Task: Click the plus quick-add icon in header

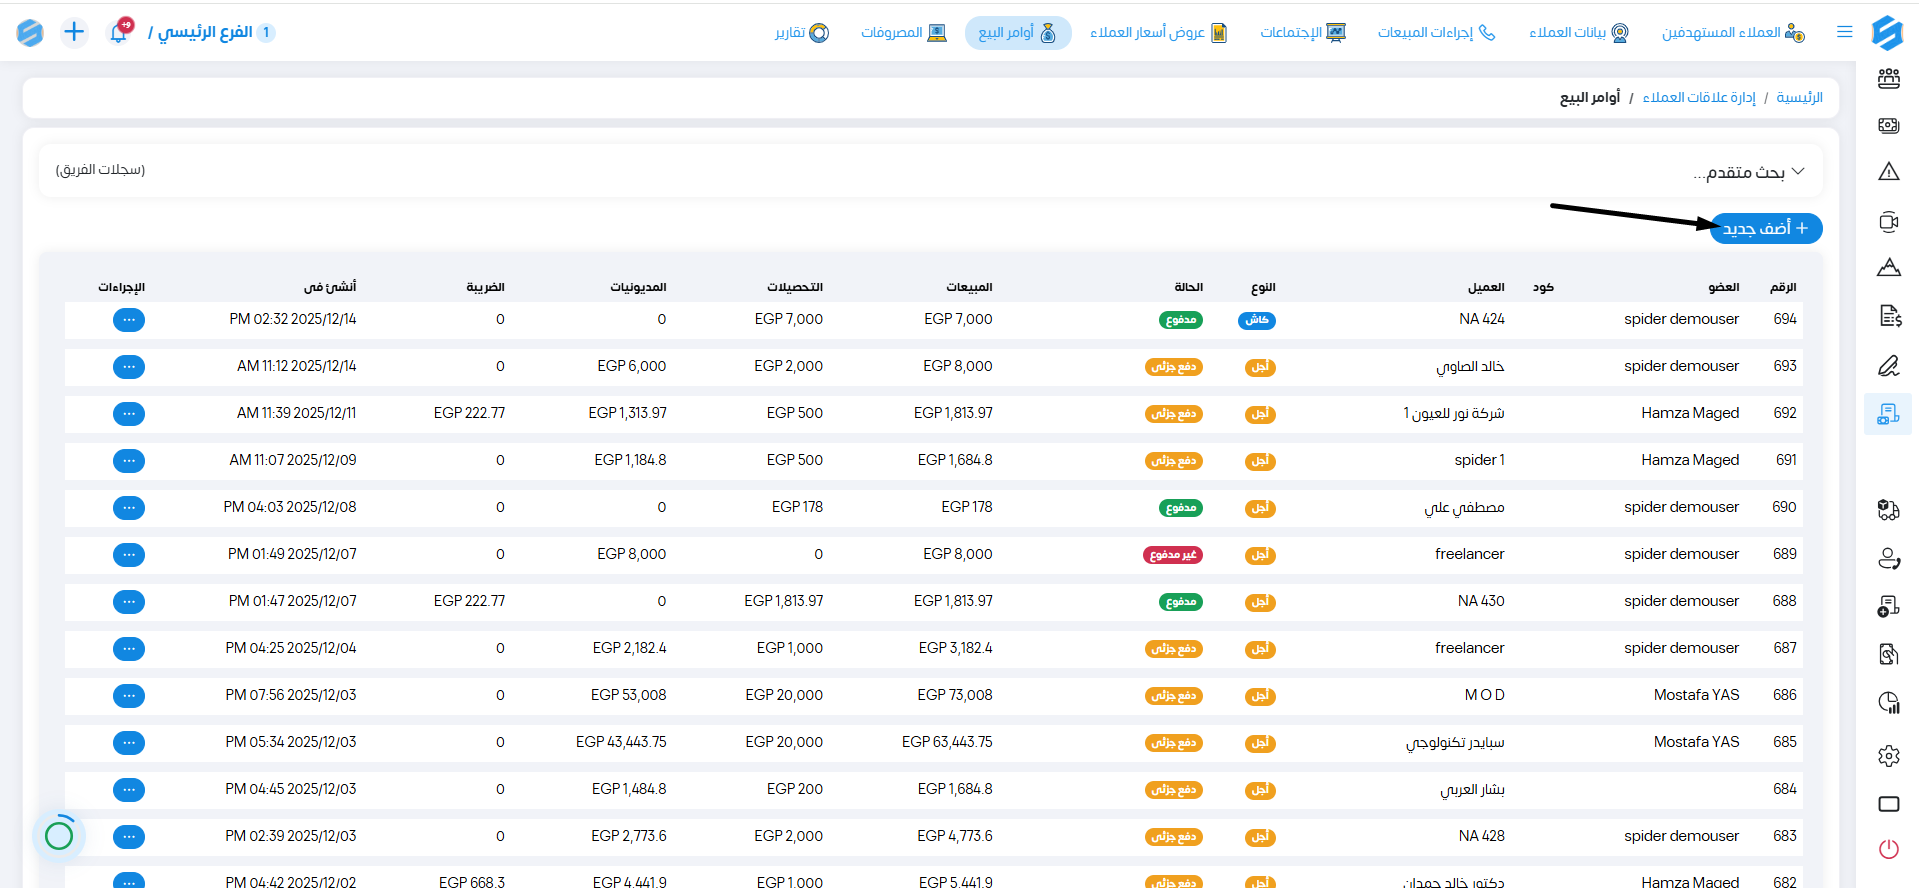Action: (74, 32)
